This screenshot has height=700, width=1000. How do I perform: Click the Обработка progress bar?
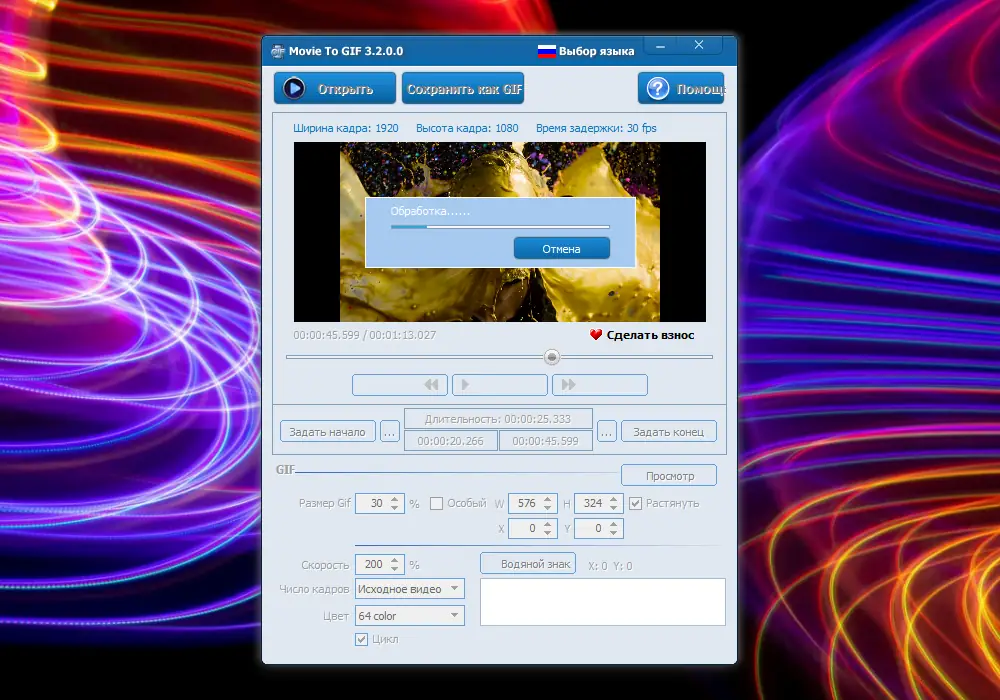click(500, 227)
